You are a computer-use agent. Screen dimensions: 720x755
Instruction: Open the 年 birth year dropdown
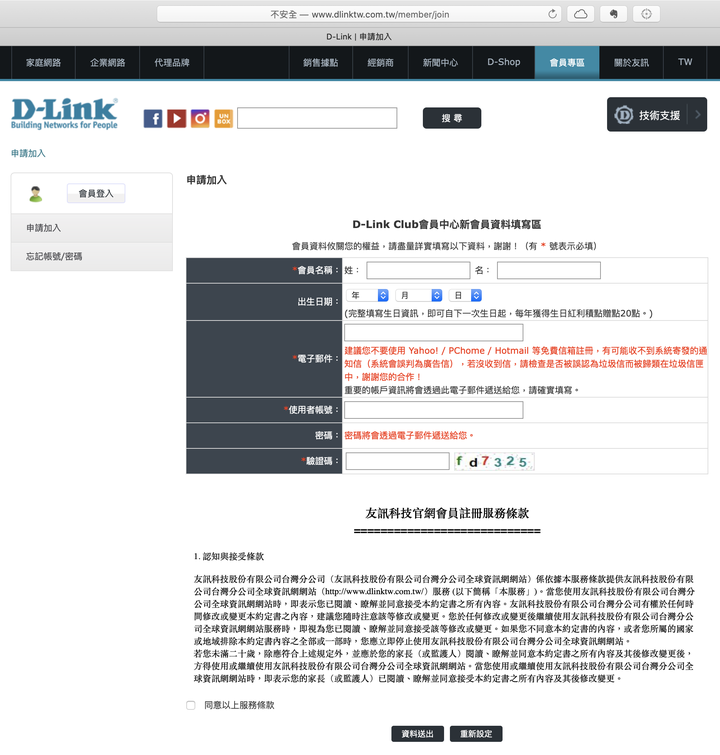coord(367,295)
